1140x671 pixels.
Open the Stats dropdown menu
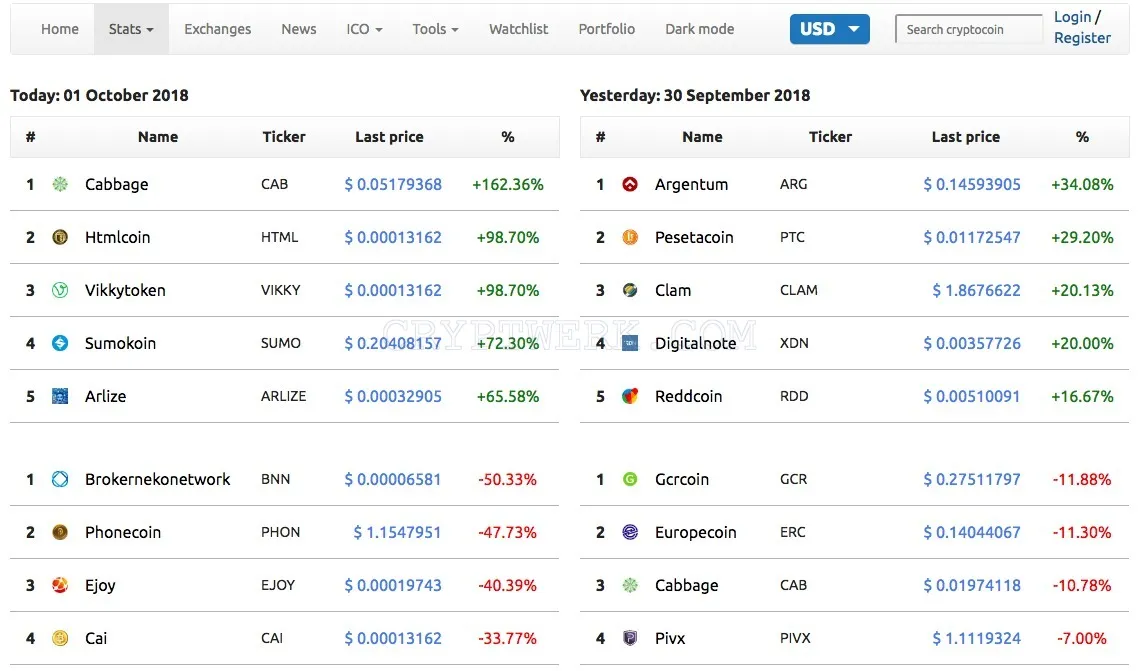point(131,29)
